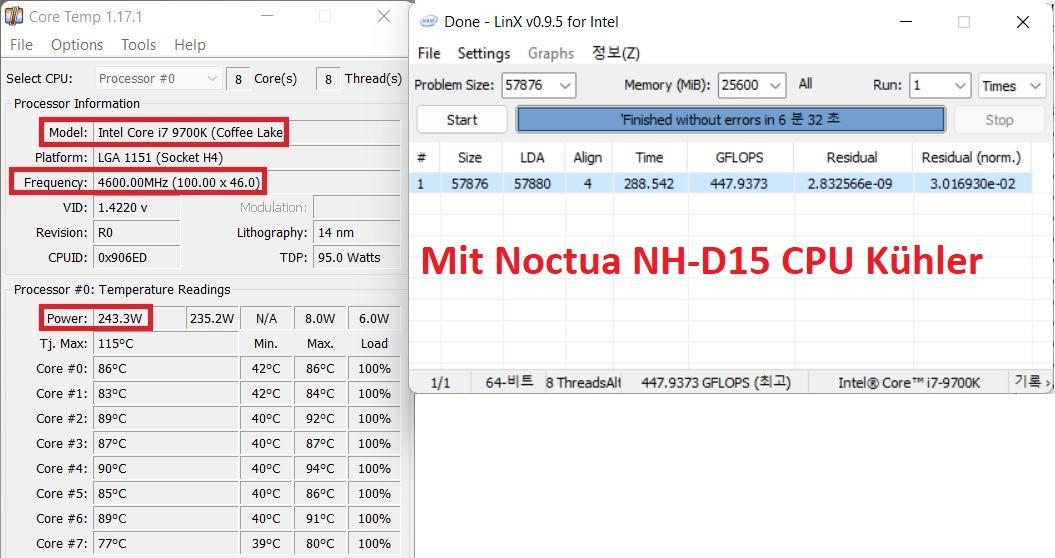Click Core #0 temperature 86°C
The width and height of the screenshot is (1055, 558).
pos(166,368)
